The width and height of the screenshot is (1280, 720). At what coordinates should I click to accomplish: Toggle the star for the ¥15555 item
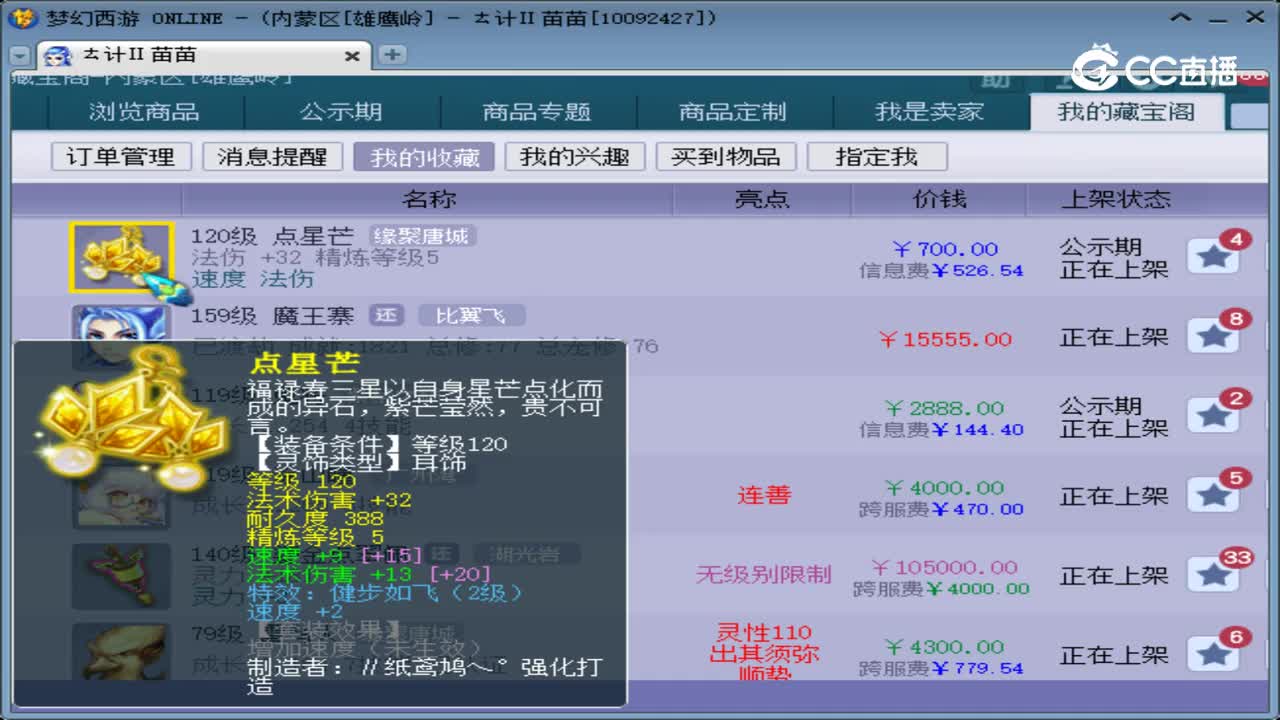pos(1215,336)
